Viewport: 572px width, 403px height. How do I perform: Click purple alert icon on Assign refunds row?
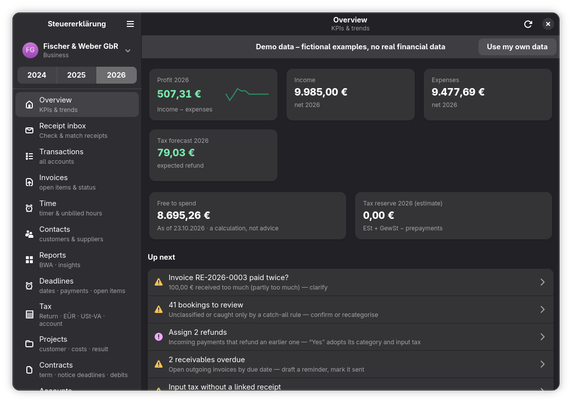(x=159, y=337)
